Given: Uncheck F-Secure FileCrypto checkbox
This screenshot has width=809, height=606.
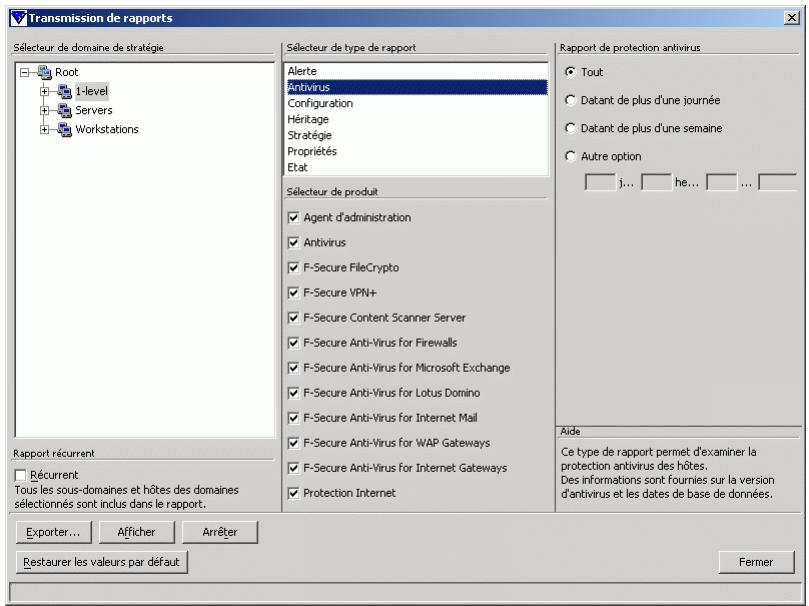Looking at the screenshot, I should 294,268.
